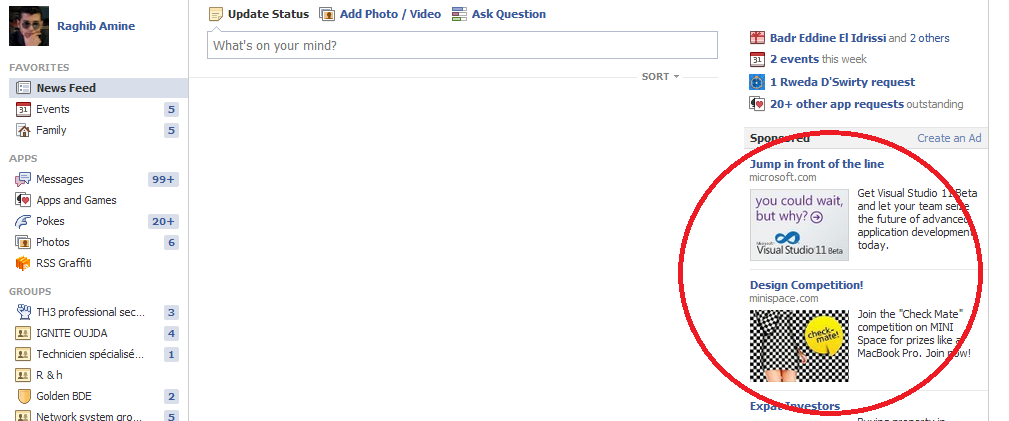Select Add Photo / Video

(x=390, y=14)
